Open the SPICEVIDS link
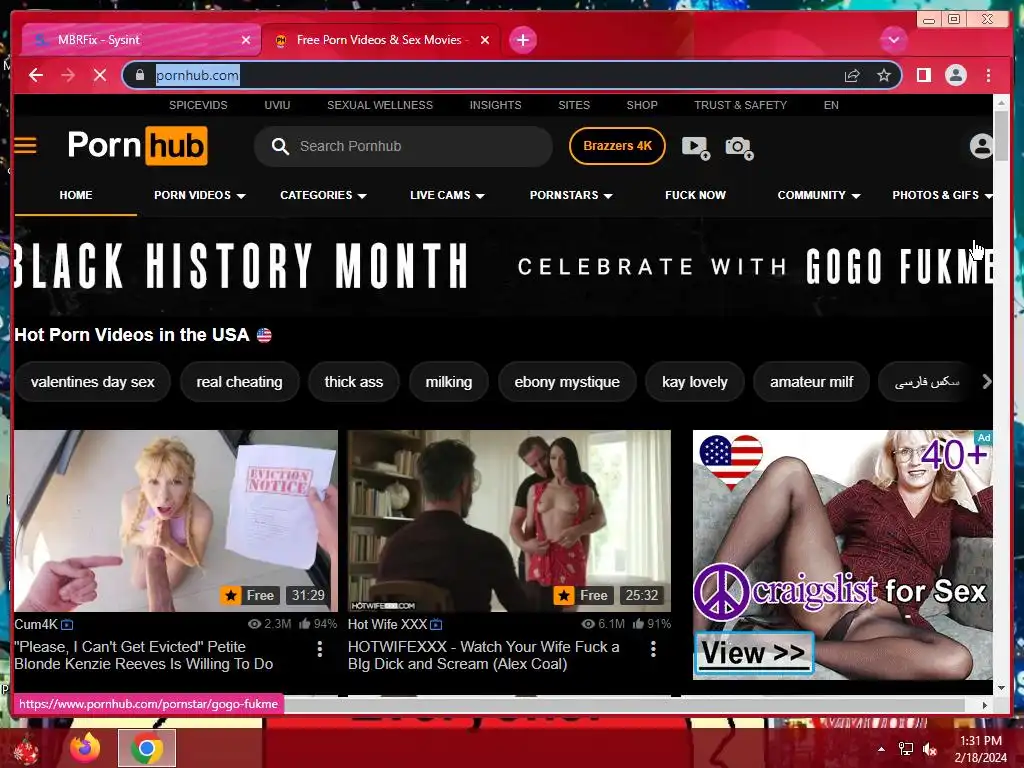This screenshot has width=1024, height=768. 198,105
